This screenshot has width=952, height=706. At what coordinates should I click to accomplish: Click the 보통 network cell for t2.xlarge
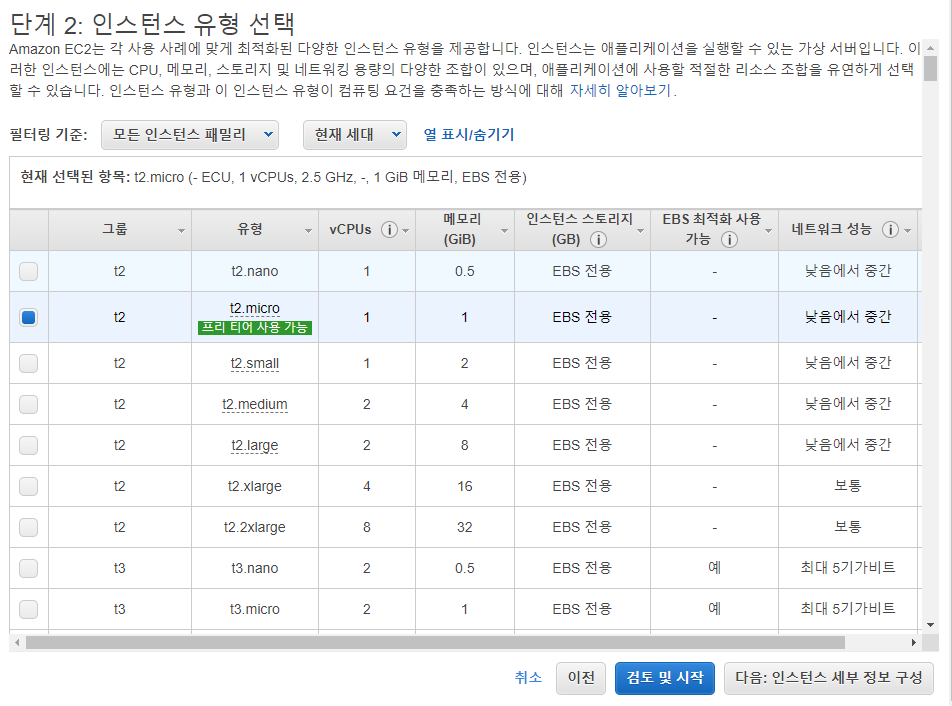coord(848,486)
